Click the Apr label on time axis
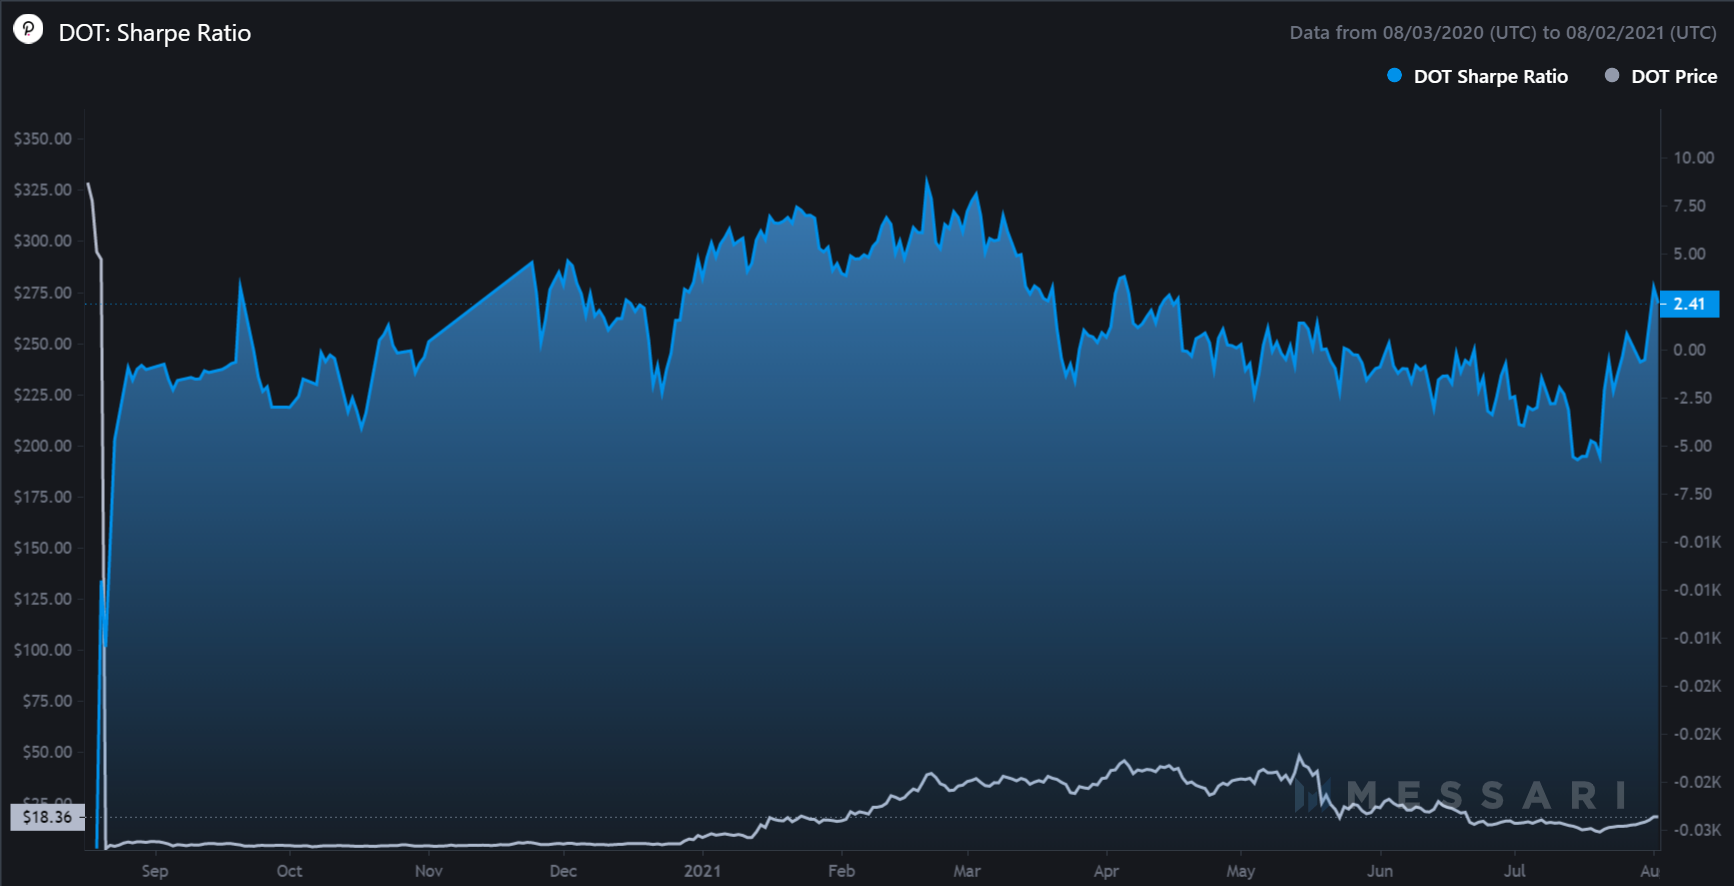Screen dimensions: 1734x886 pos(1106,871)
